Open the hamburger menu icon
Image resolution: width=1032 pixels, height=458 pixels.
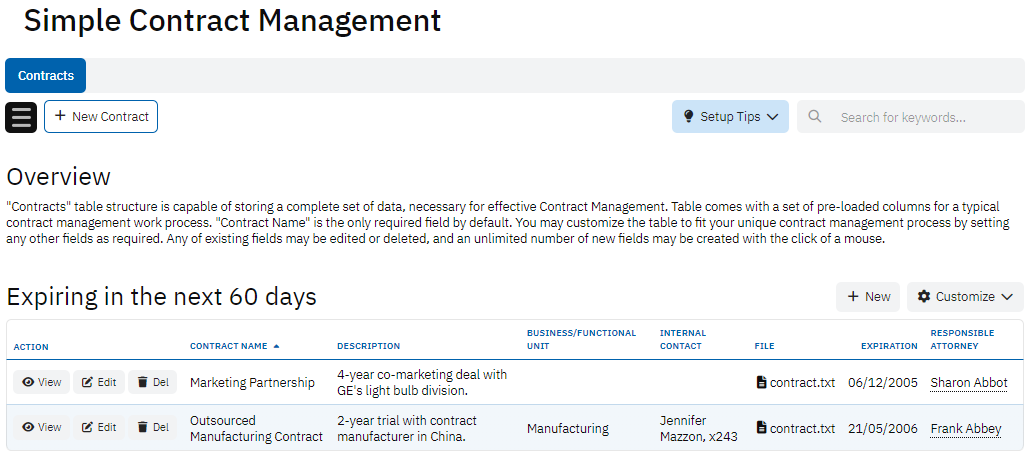[21, 117]
